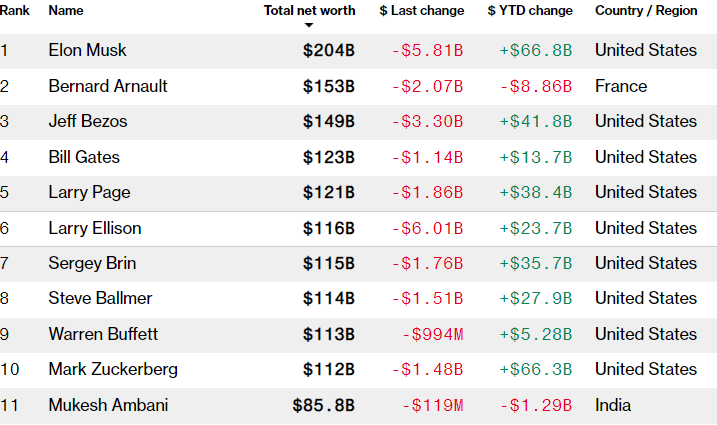Image resolution: width=717 pixels, height=425 pixels.
Task: Click France in the Country column
Action: click(x=620, y=86)
